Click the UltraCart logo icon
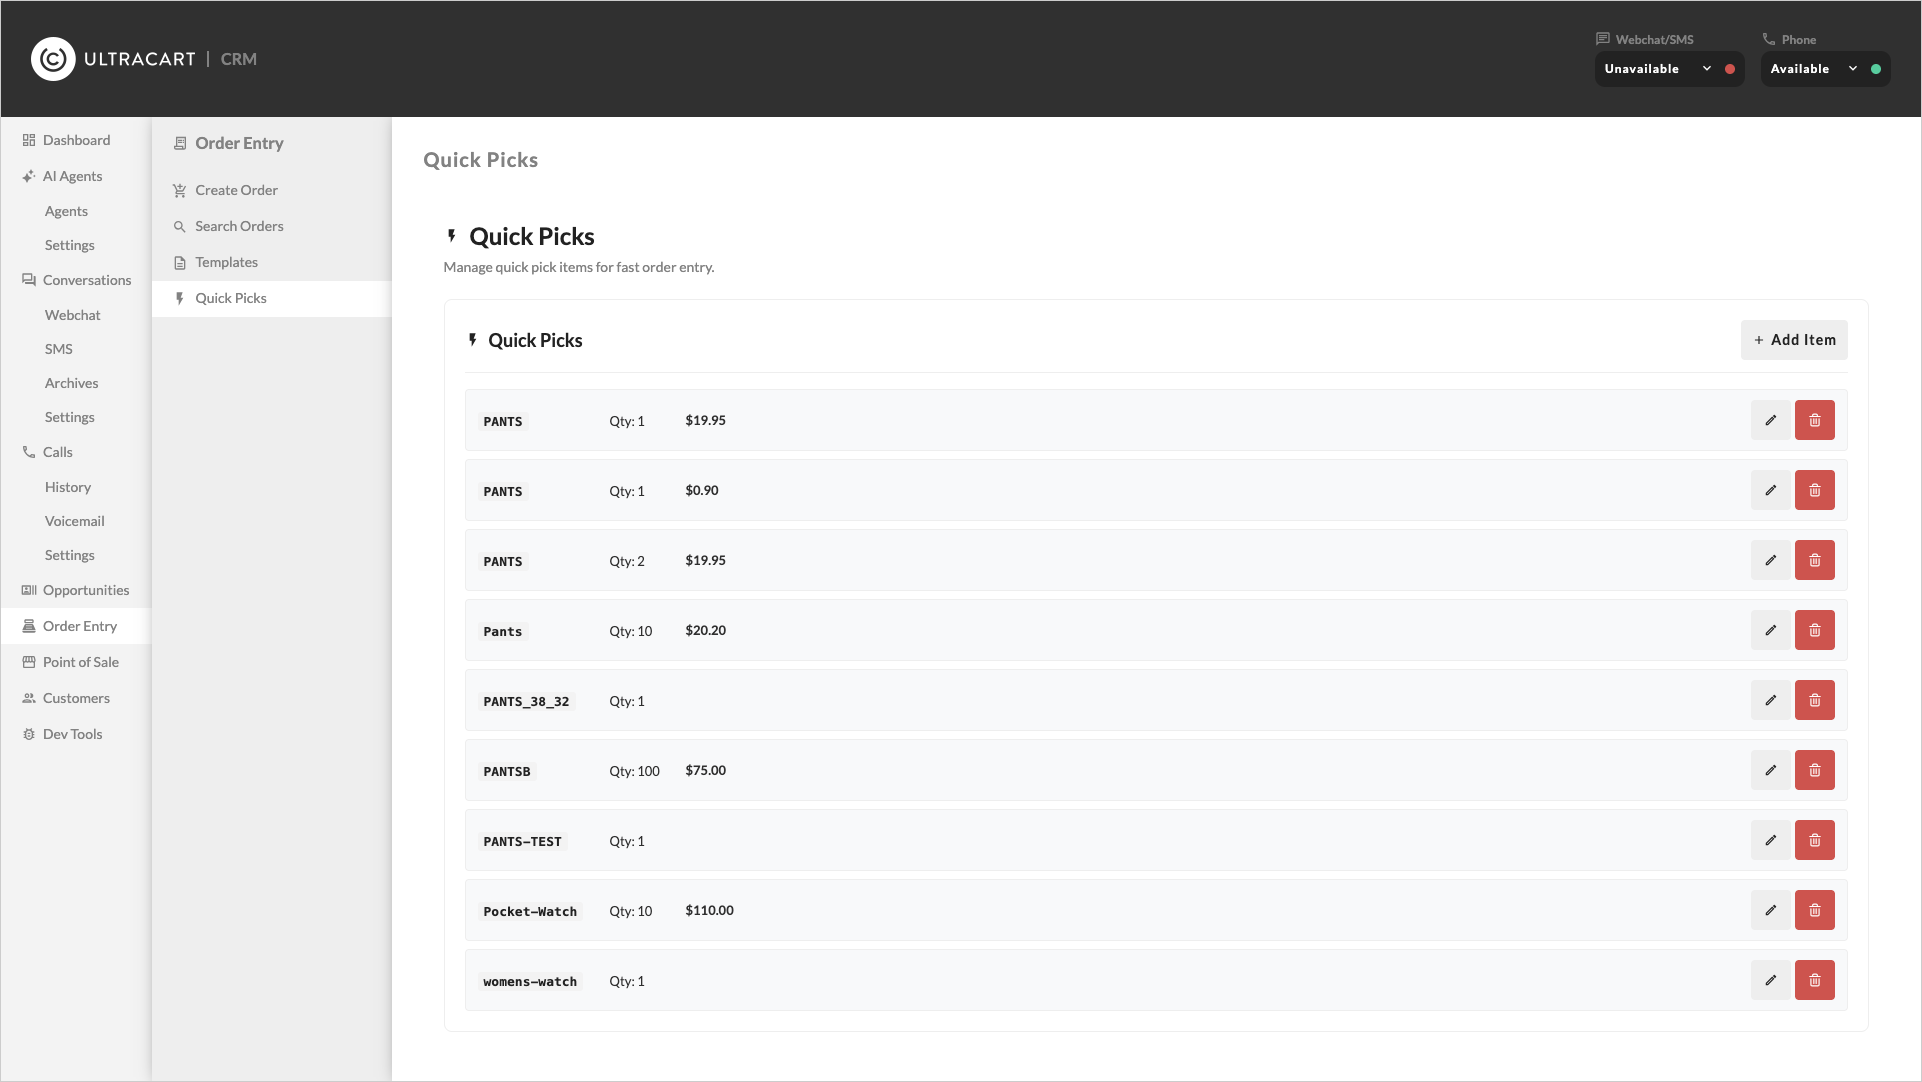Screen dimensions: 1922x1082 (53, 59)
